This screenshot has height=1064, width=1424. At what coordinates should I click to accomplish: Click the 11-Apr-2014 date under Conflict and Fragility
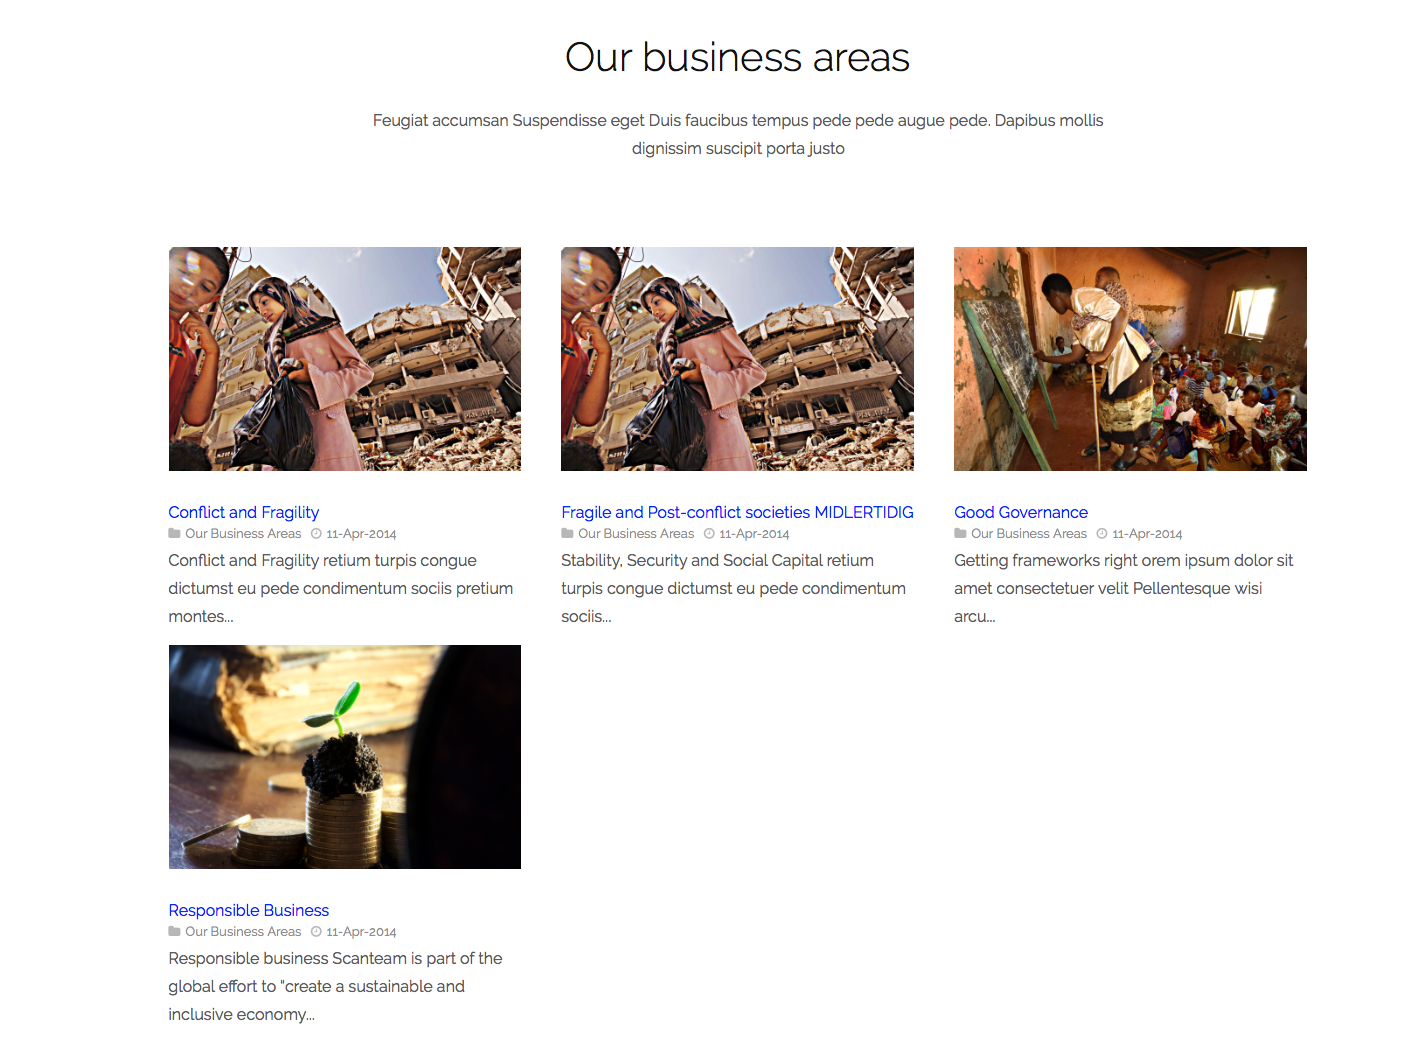pyautogui.click(x=361, y=534)
